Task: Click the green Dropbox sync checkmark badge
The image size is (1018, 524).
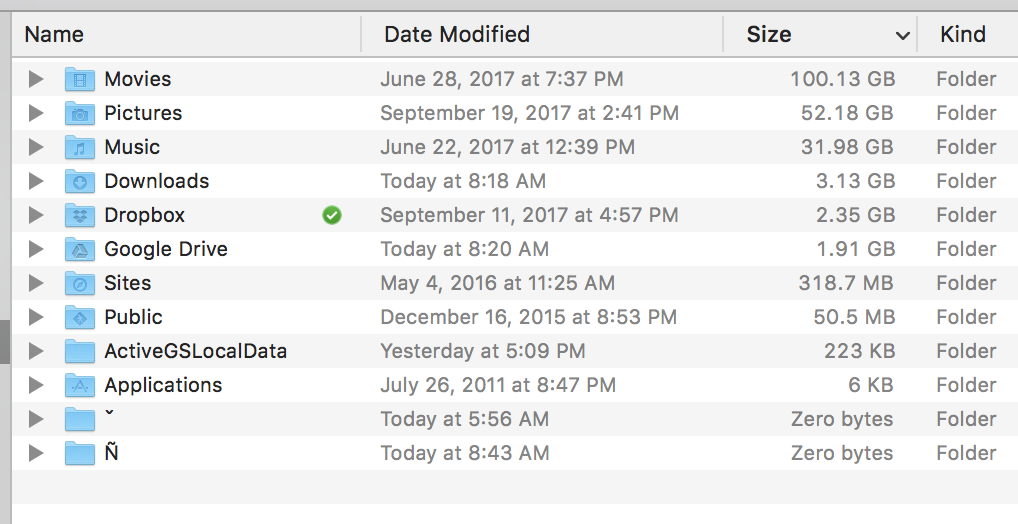Action: pyautogui.click(x=332, y=215)
